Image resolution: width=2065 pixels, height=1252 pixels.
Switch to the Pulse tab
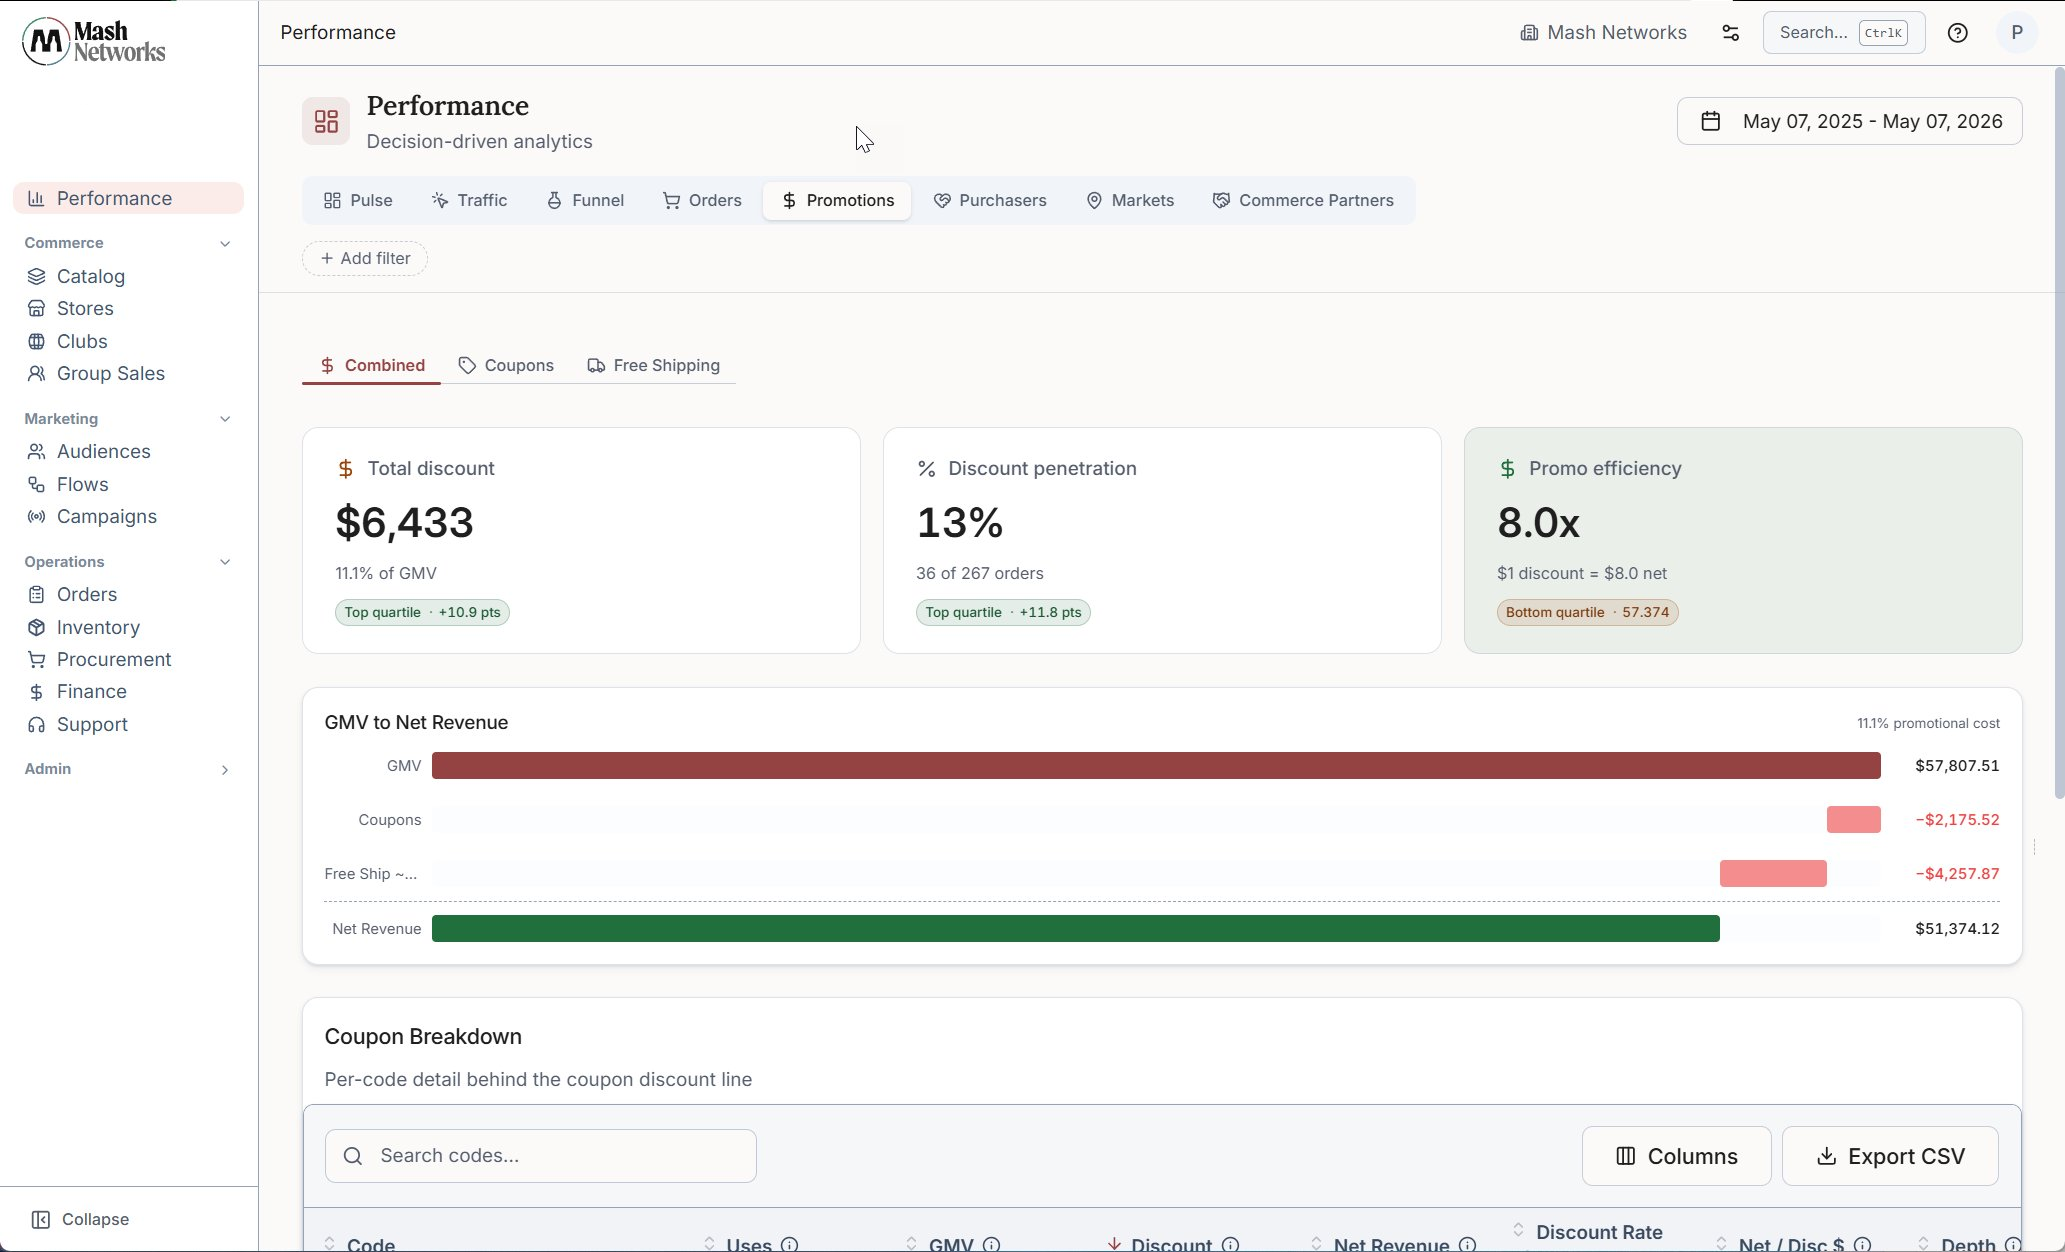(358, 200)
